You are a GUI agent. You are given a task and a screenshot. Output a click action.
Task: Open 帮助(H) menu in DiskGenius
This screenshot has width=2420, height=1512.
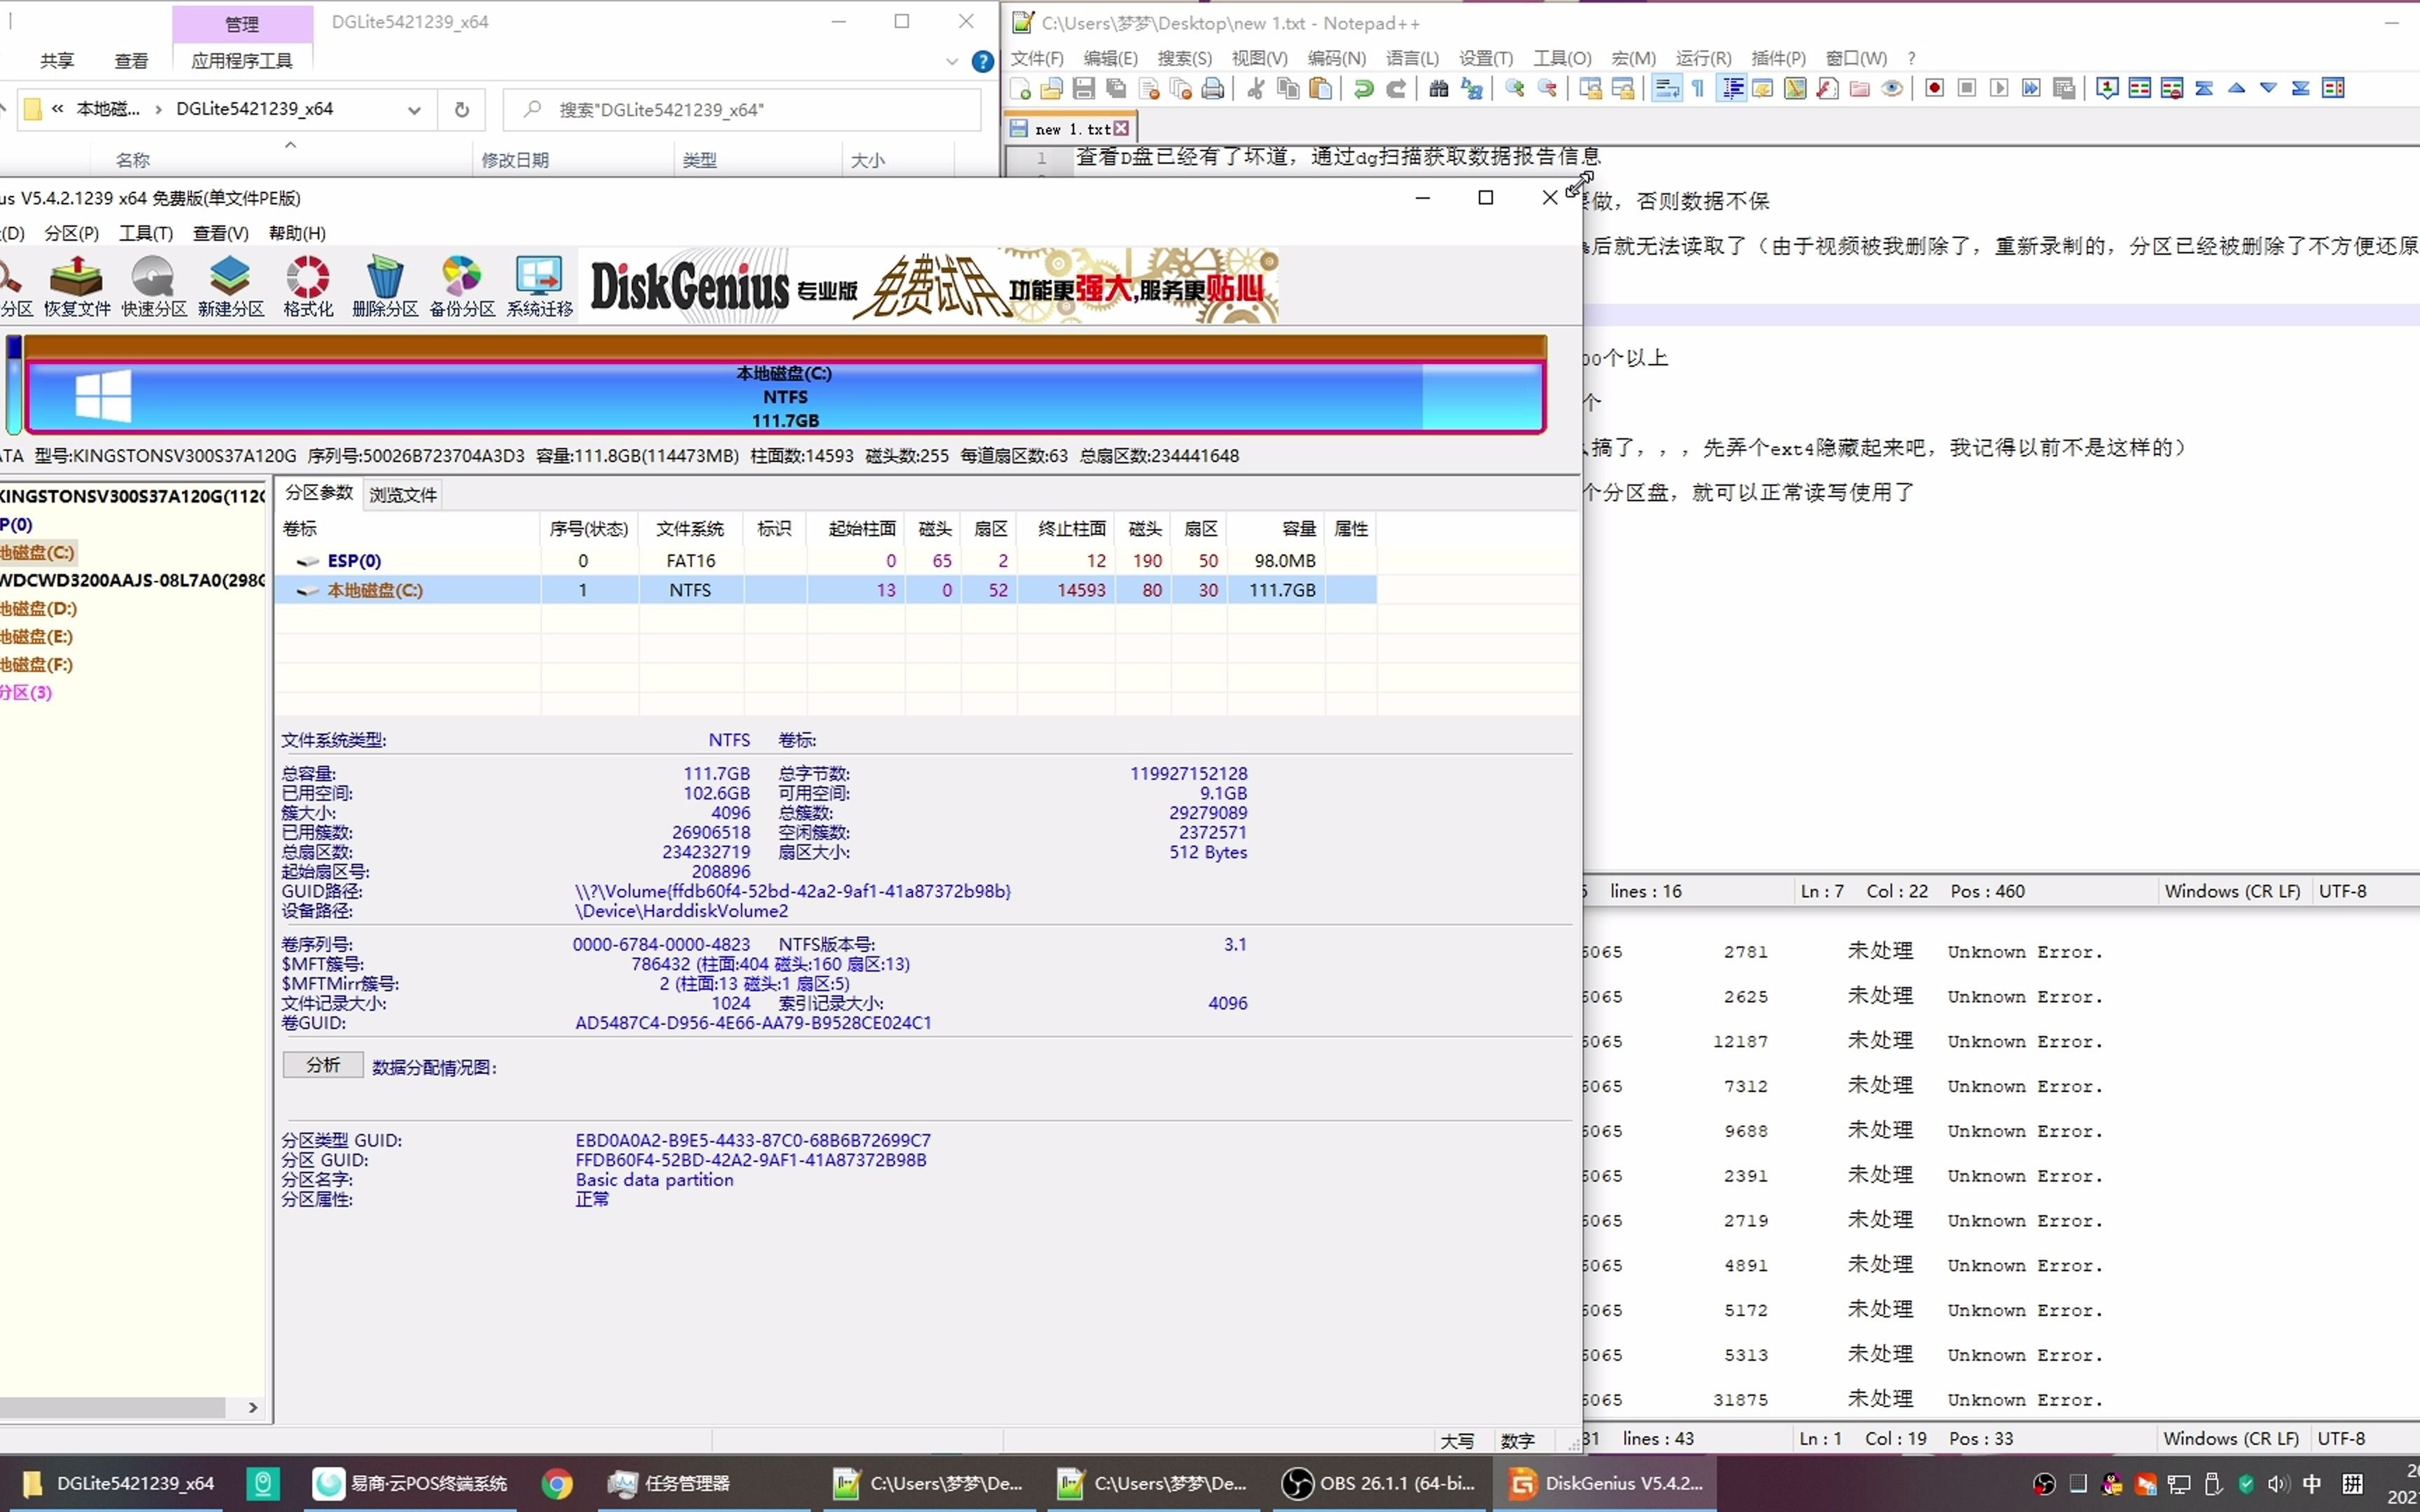tap(297, 233)
